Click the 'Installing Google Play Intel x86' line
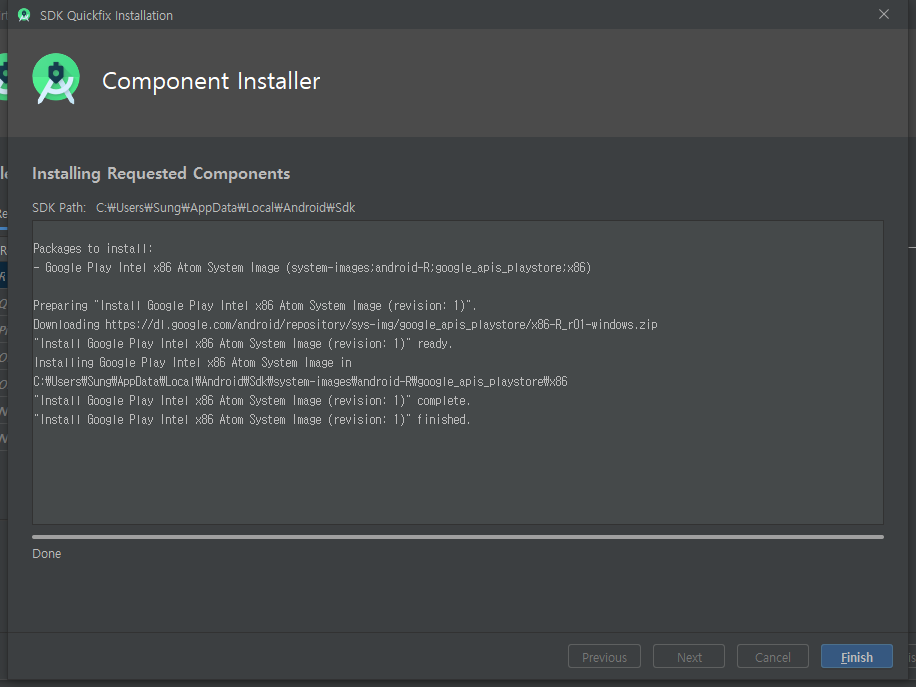916x687 pixels. point(193,362)
